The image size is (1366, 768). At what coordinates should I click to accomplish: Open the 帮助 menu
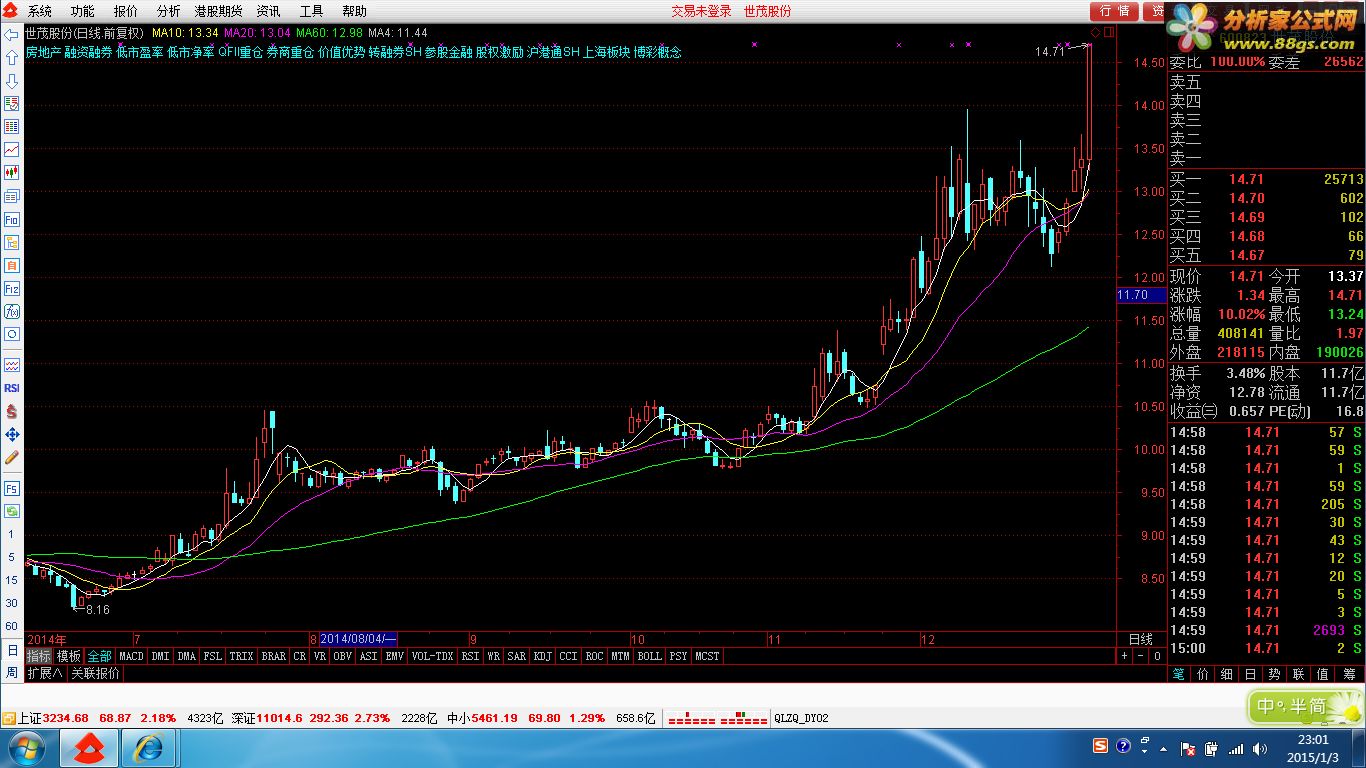click(x=355, y=11)
